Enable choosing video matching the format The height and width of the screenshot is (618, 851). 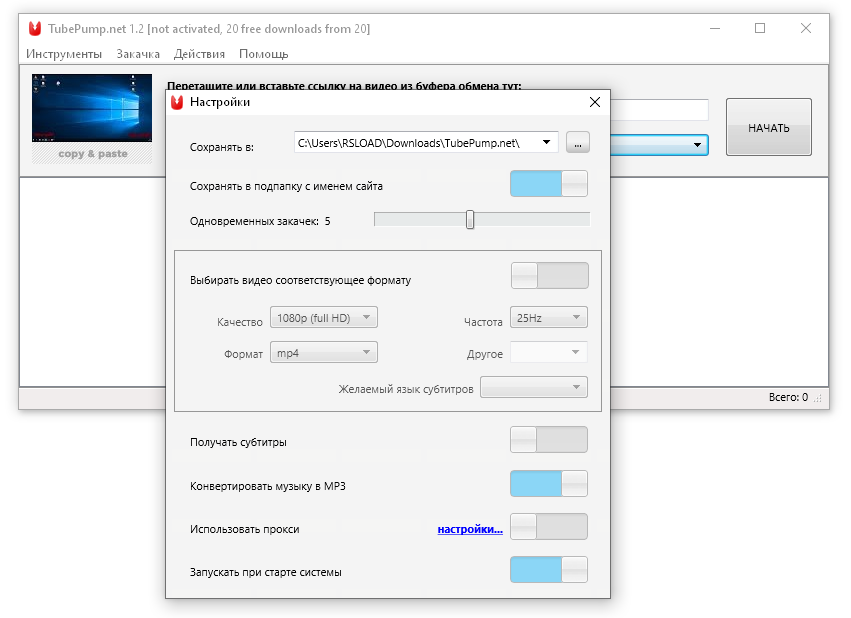[549, 276]
